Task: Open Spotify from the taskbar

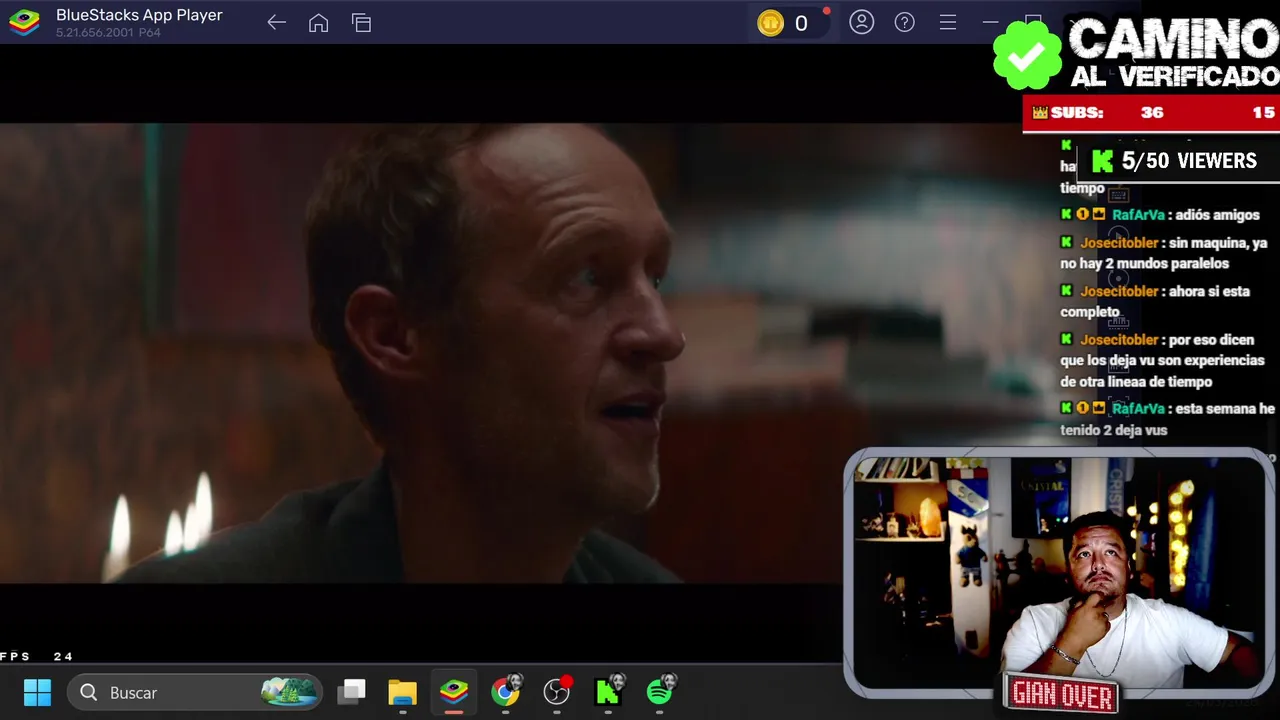Action: [x=660, y=691]
